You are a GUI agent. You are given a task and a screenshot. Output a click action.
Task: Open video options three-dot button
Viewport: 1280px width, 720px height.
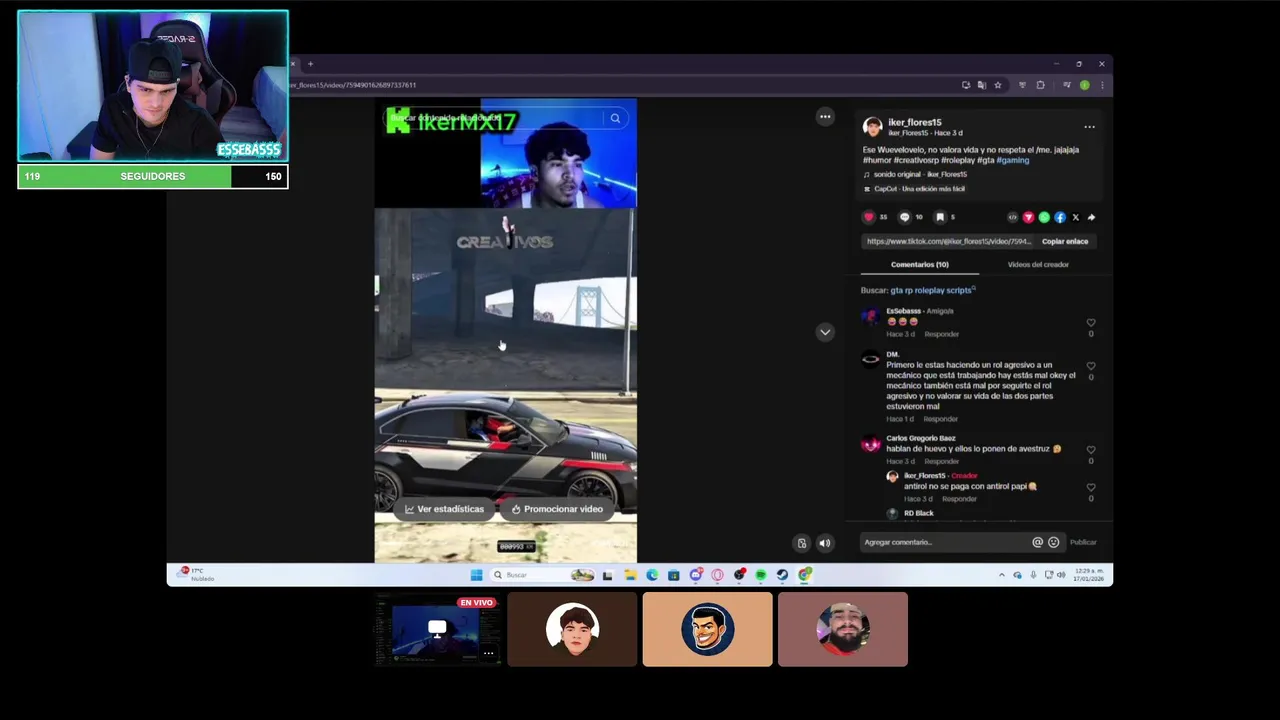pyautogui.click(x=825, y=117)
